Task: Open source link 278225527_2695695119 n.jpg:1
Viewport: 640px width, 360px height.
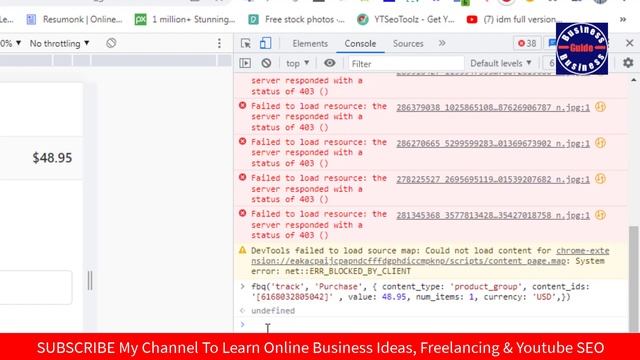Action: click(493, 179)
